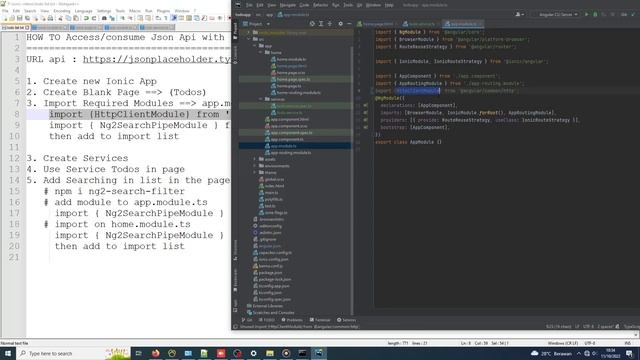The height and width of the screenshot is (360, 640).
Task: Switch to the app.module.ts editor tab
Action: click(x=463, y=24)
